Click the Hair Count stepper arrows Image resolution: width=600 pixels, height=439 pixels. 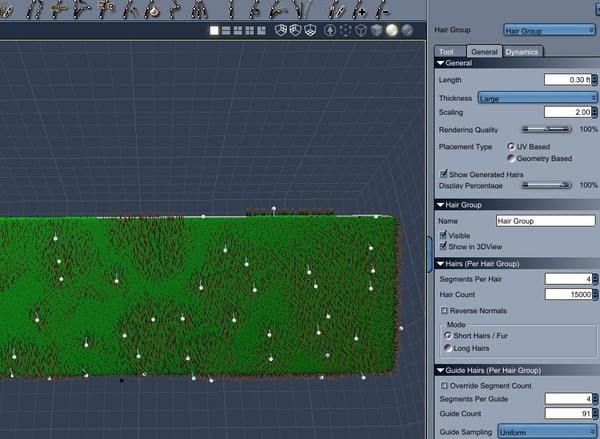pos(595,294)
